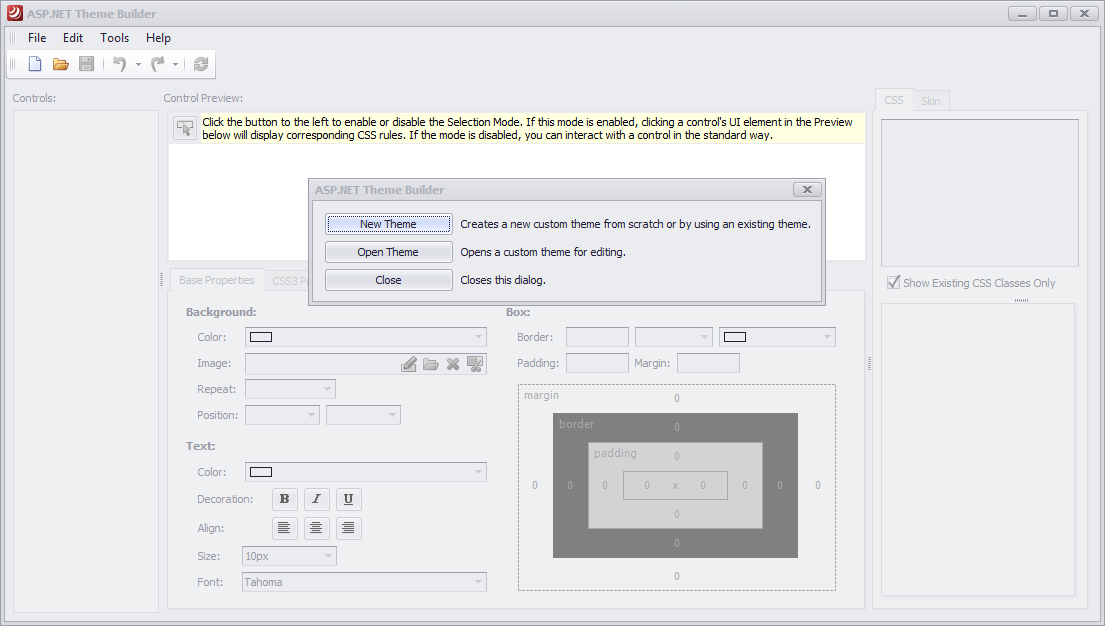Click the Background Color swatch
Screen dimensions: 1105x626
(261, 337)
